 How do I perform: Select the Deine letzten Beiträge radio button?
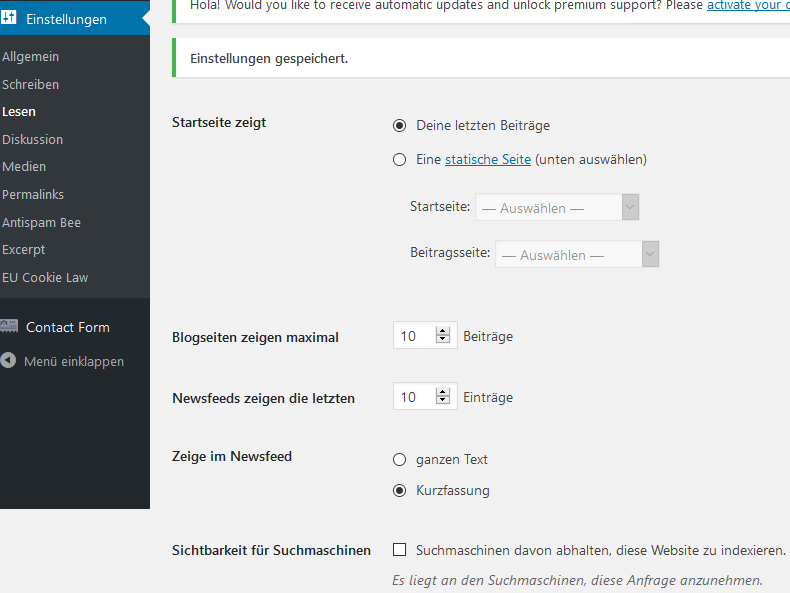(400, 125)
